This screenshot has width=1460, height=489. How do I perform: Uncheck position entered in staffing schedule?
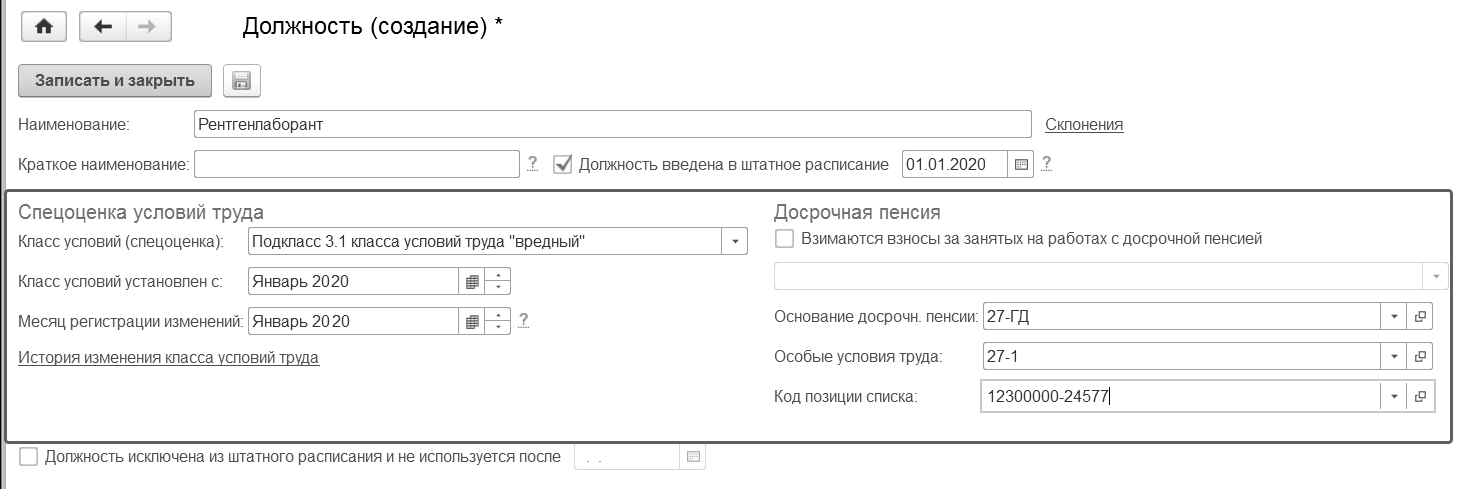[x=563, y=164]
